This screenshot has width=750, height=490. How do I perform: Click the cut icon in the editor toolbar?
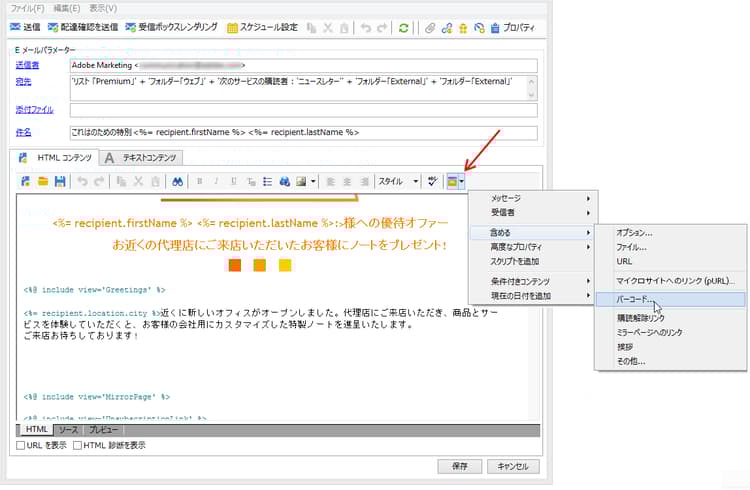[138, 181]
